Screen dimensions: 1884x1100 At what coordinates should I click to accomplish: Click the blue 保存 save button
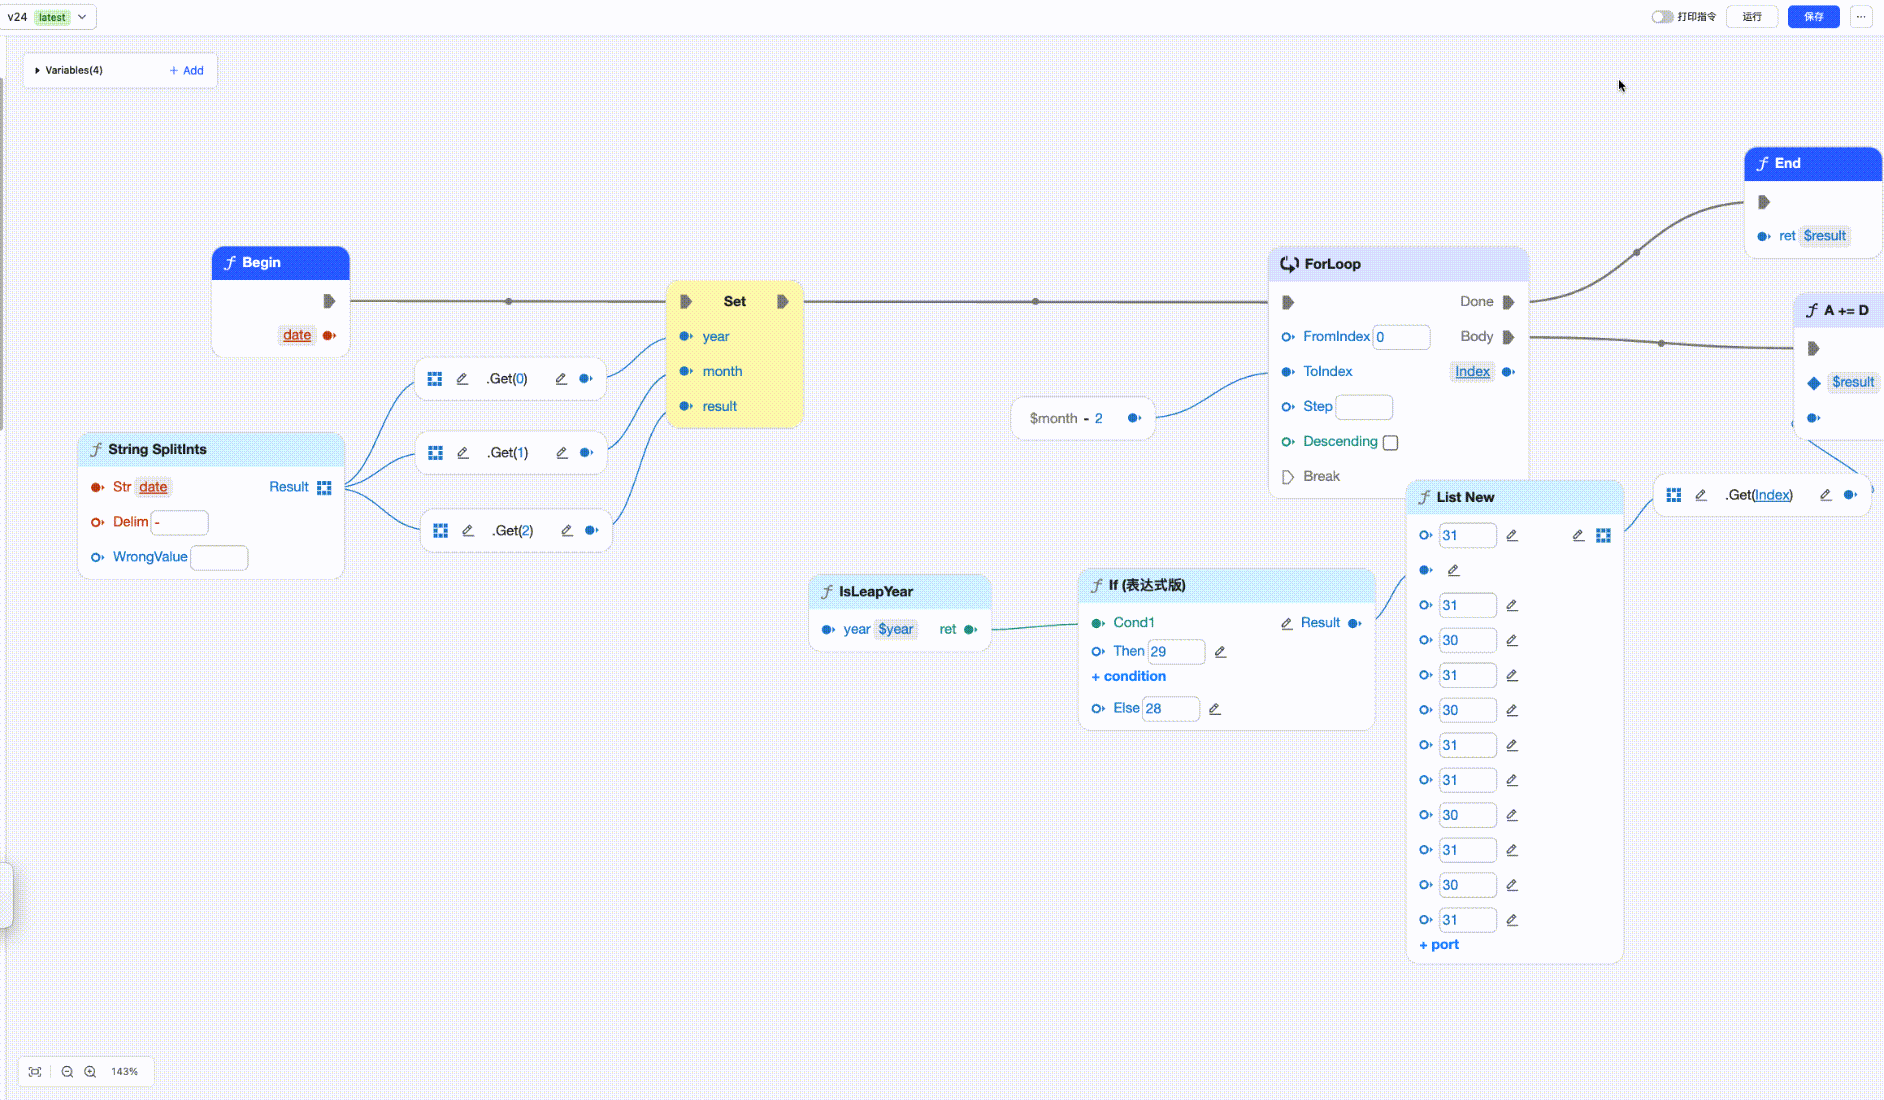click(x=1813, y=17)
